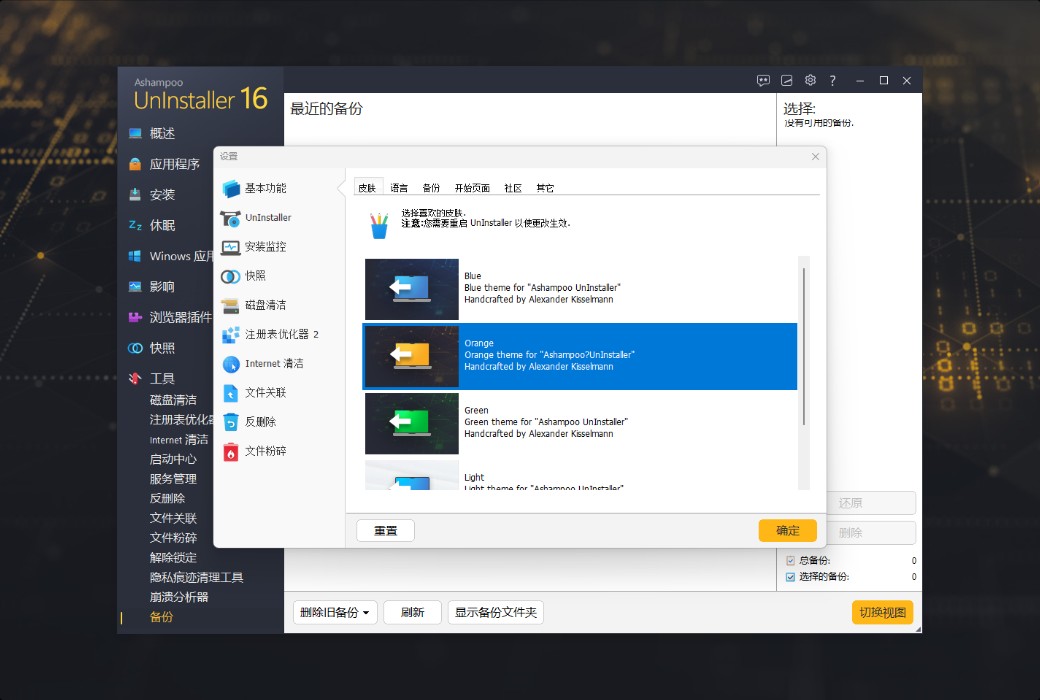Switch to the 开始页面 tab
The image size is (1040, 700).
click(472, 188)
